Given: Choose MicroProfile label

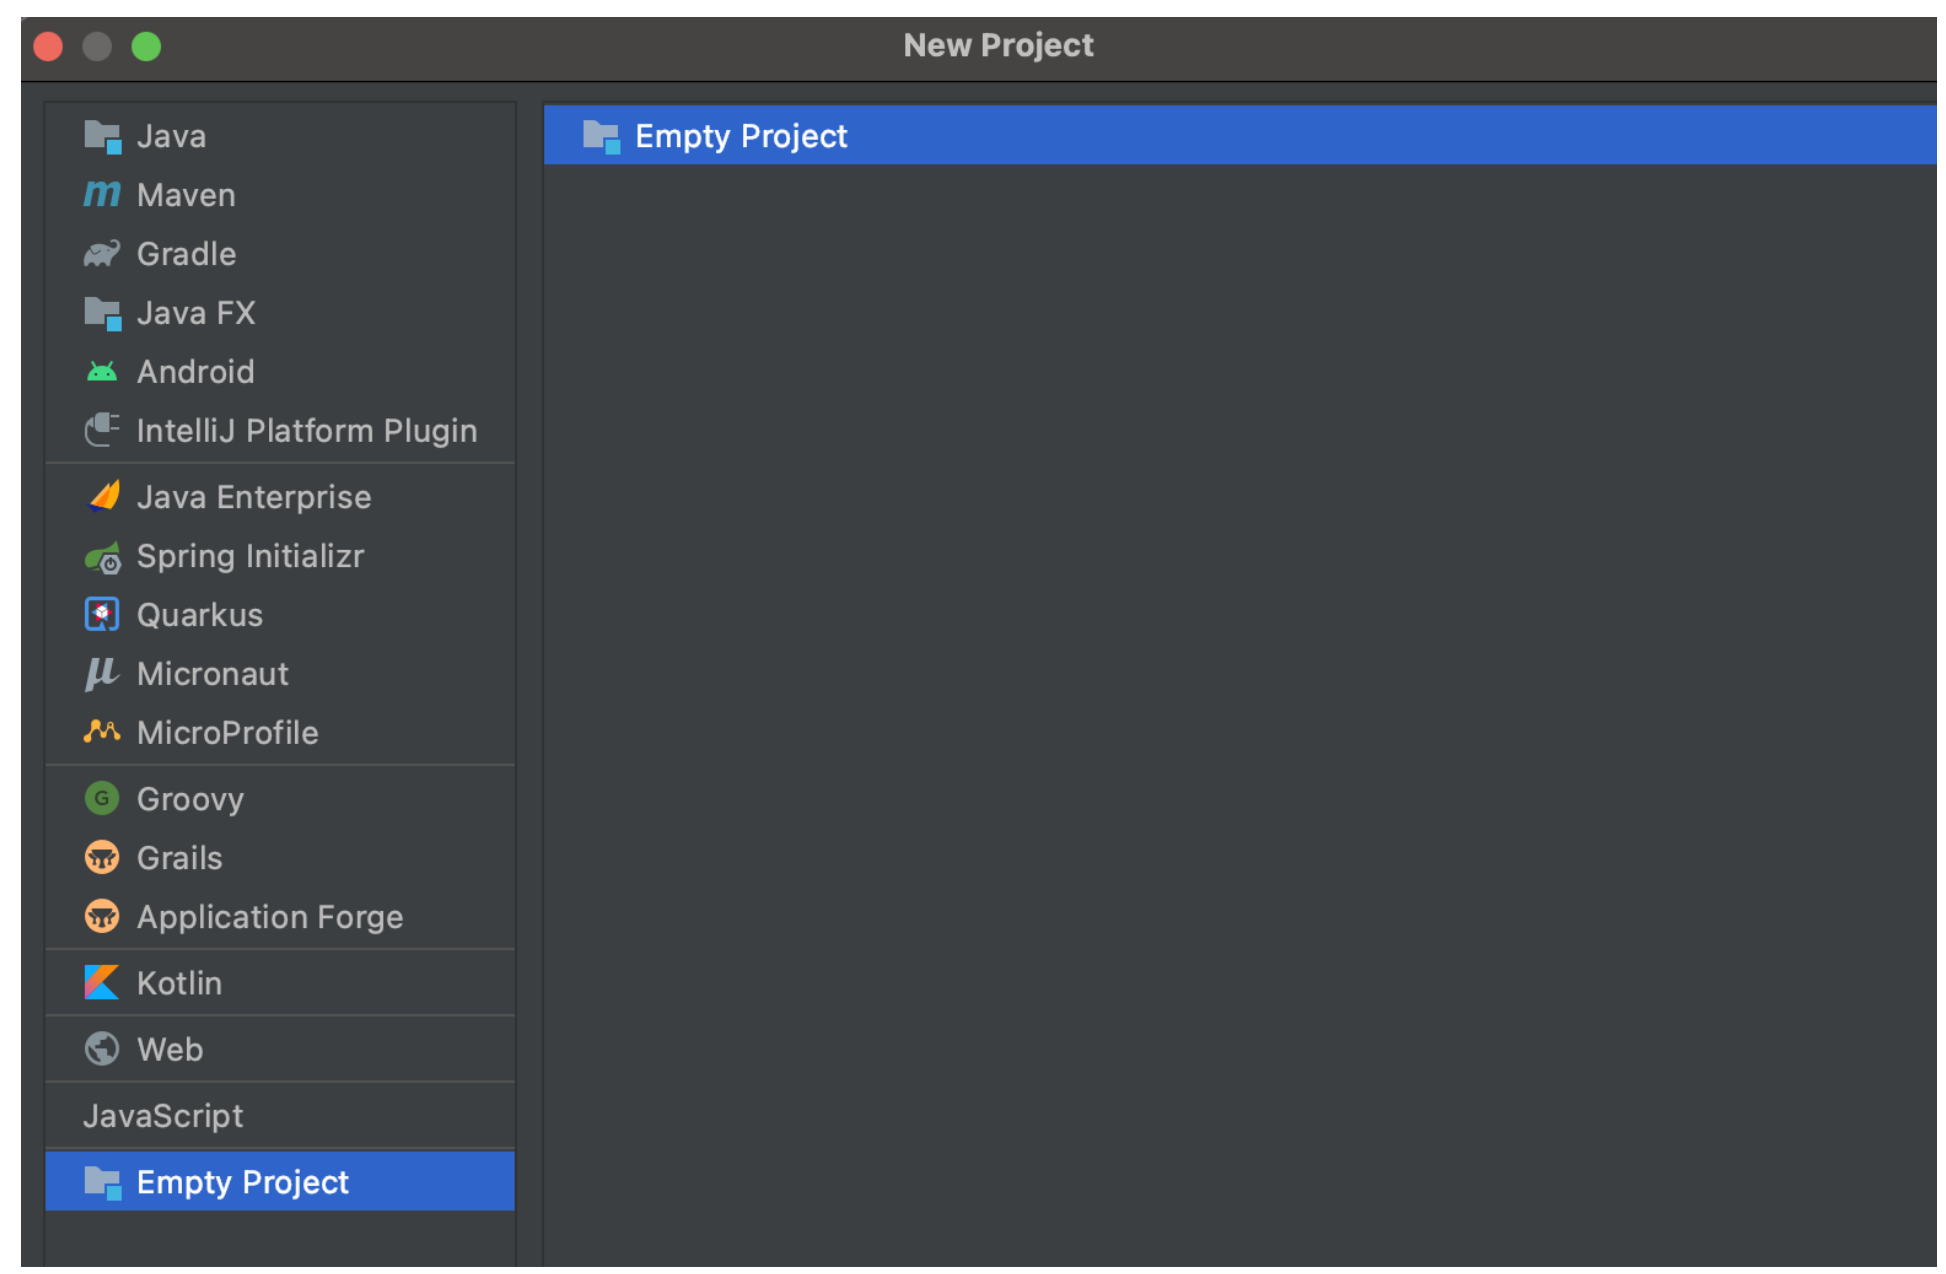Looking at the screenshot, I should tap(228, 733).
